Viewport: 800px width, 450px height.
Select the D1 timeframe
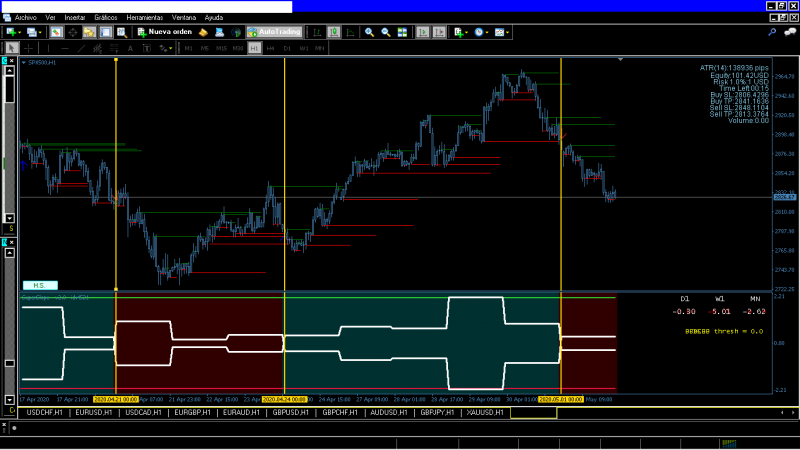pos(287,48)
